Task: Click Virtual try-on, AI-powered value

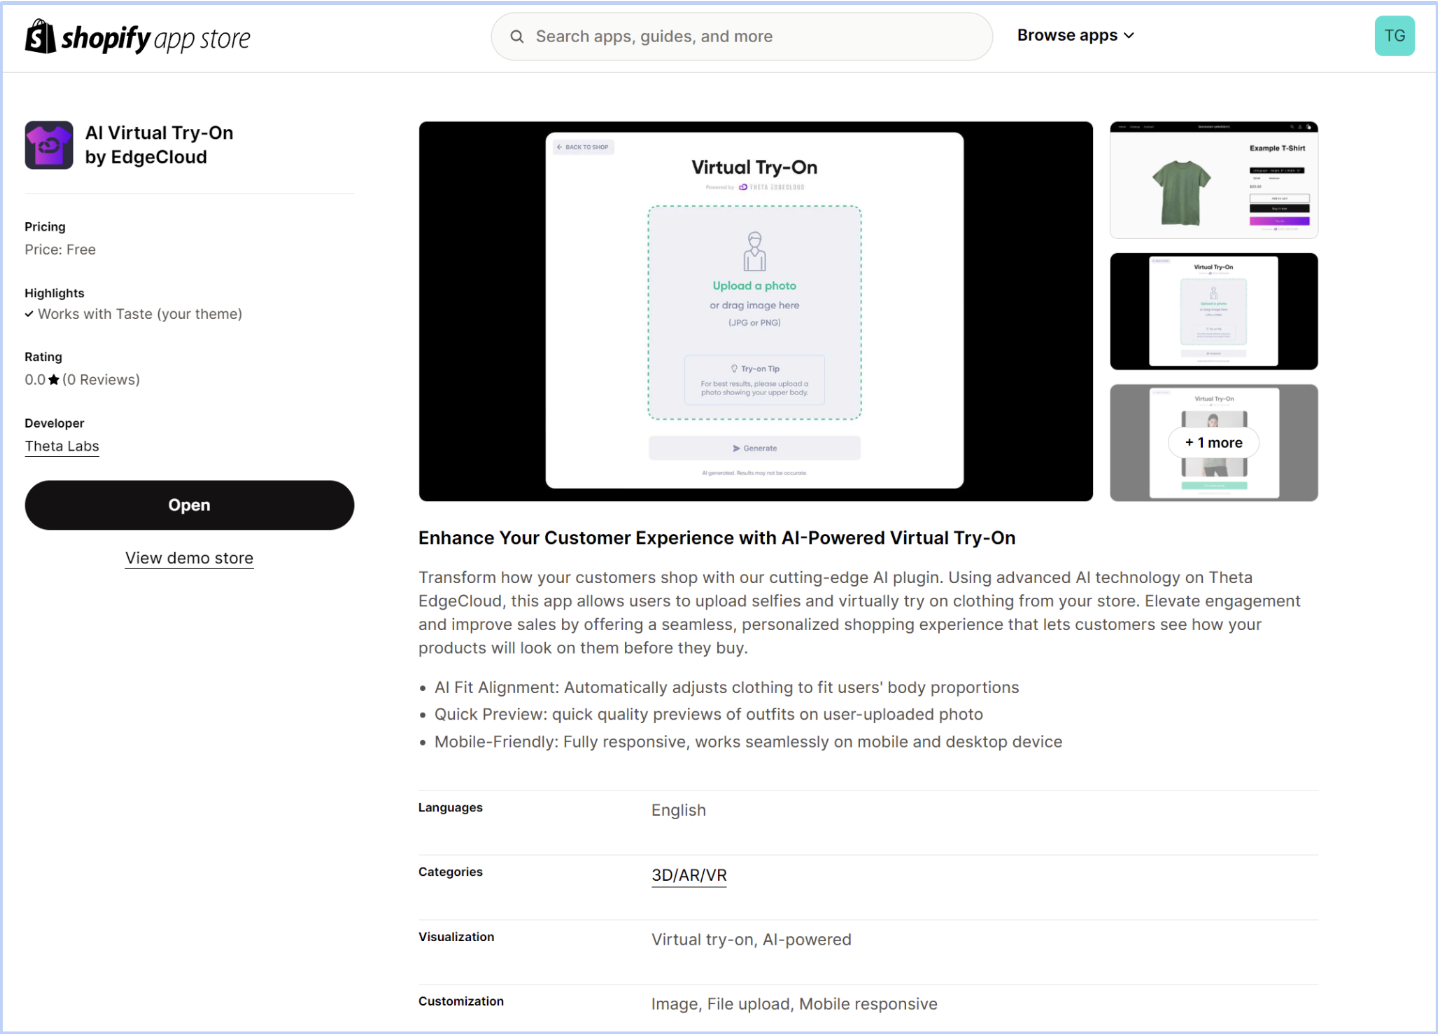Action: coord(751,939)
